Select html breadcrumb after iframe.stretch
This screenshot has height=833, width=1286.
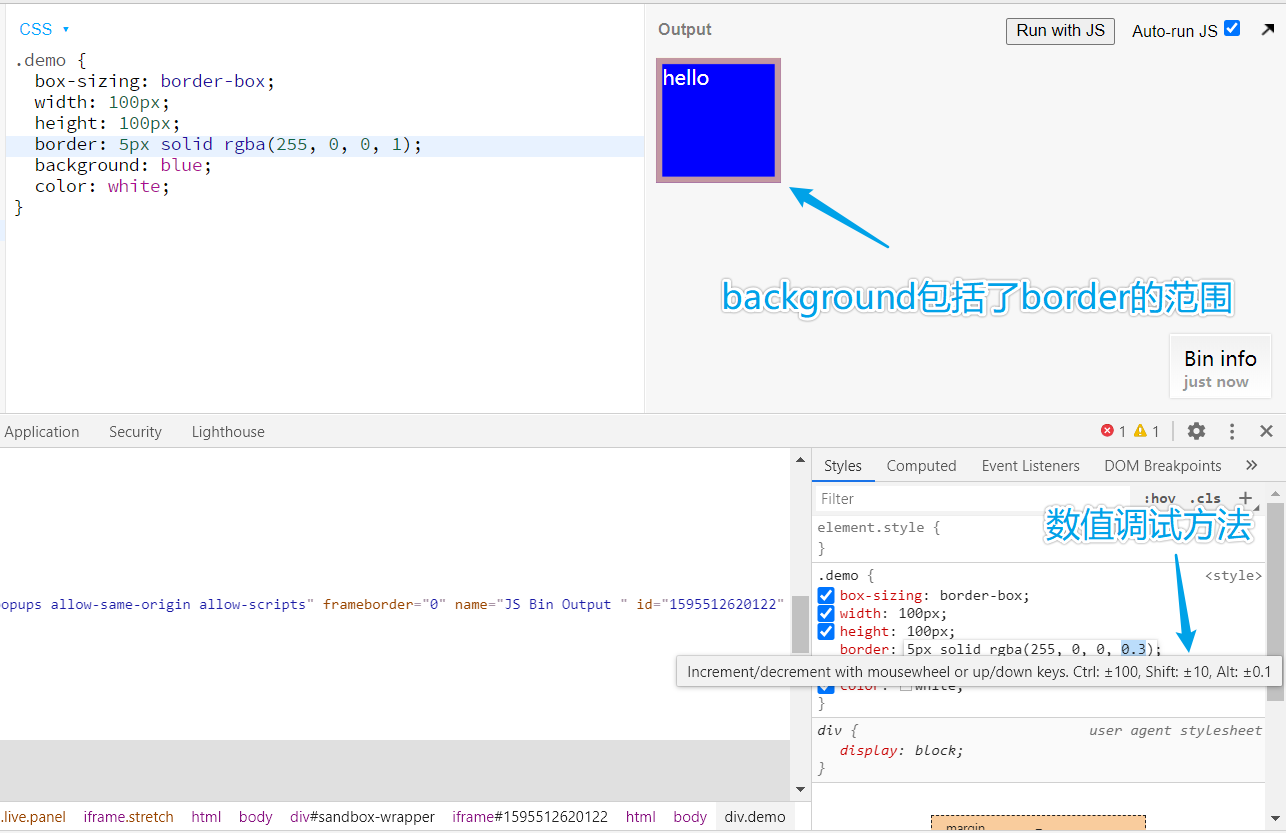click(x=206, y=817)
